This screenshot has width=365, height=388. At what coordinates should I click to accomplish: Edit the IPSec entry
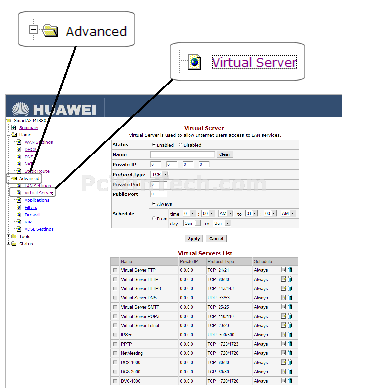[x=283, y=334]
